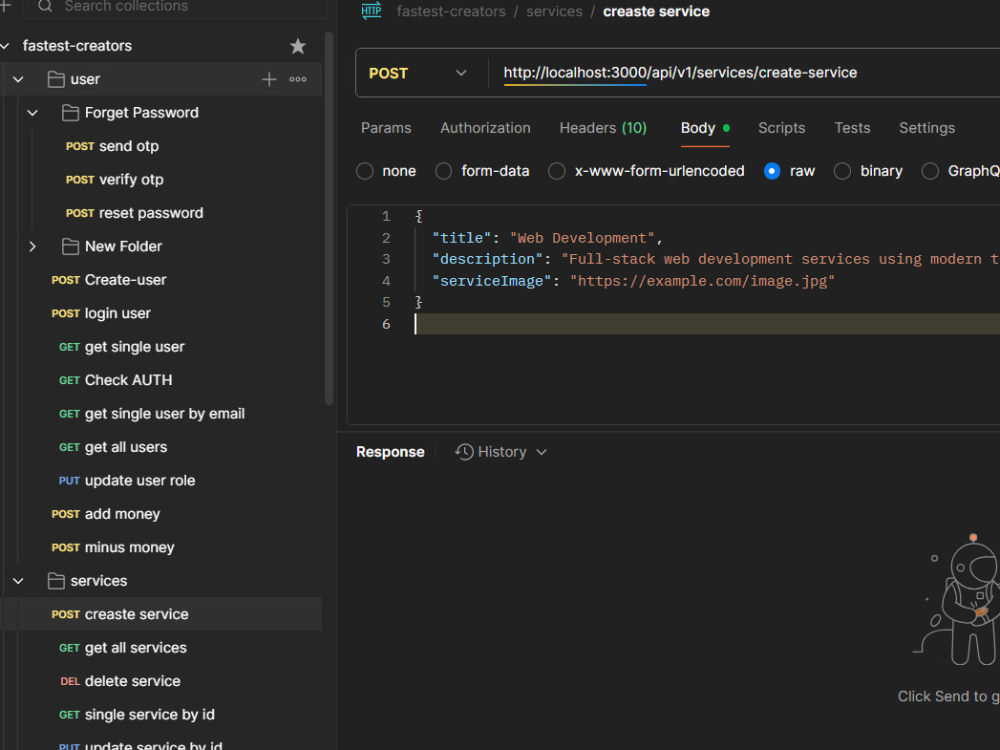This screenshot has height=750, width=1000.
Task: Select the none body type
Action: coord(365,171)
